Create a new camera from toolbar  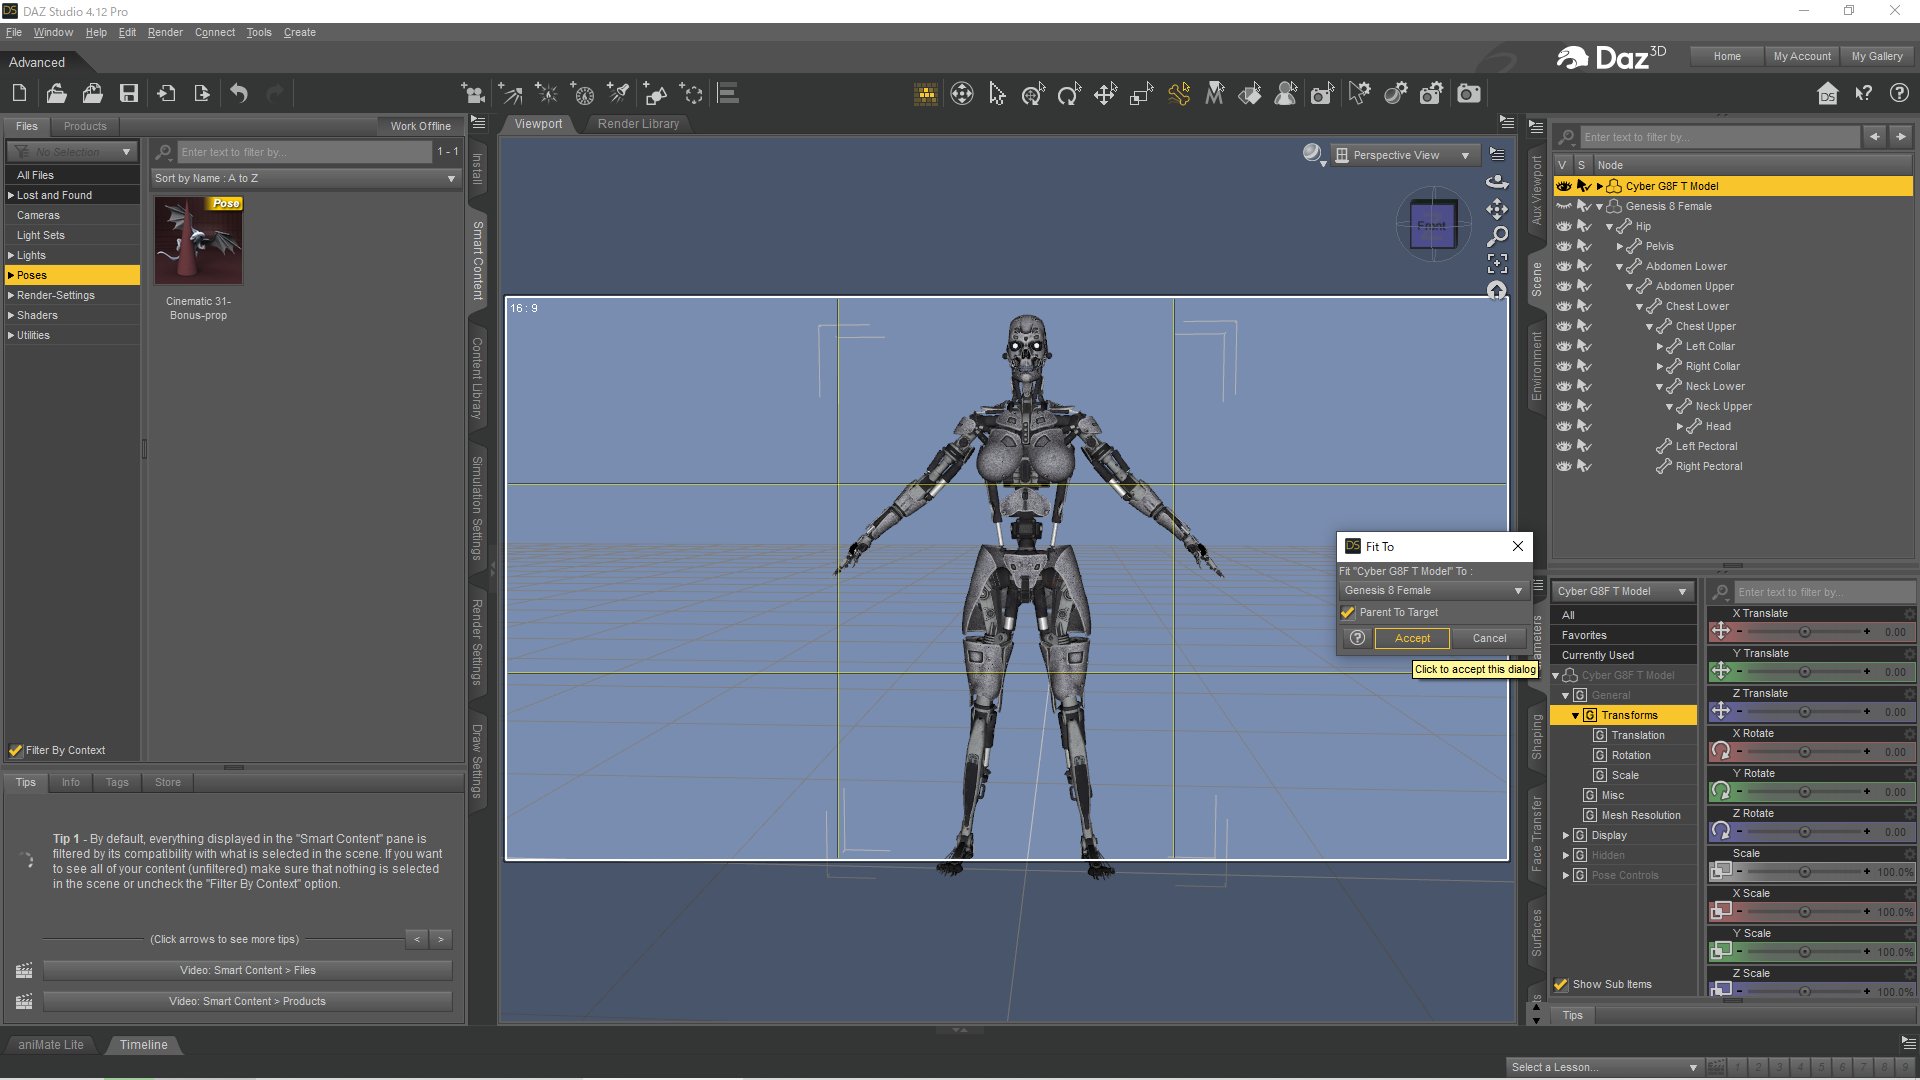coord(473,94)
